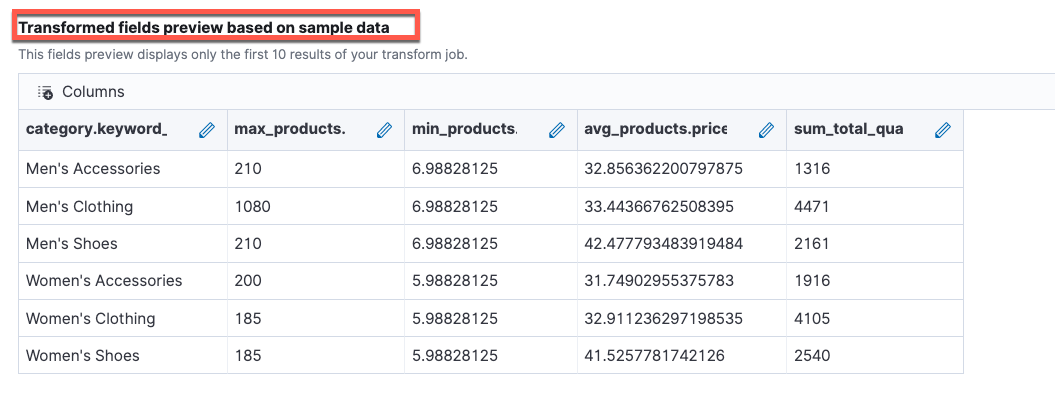Image resolution: width=1055 pixels, height=405 pixels.
Task: Click the Women's Accessories row cell
Action: click(104, 281)
